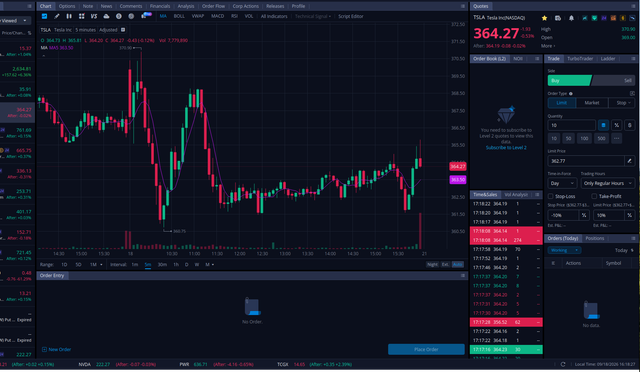Open the Order Book panel menu icon
This screenshot has width=640, height=372.
[x=537, y=59]
